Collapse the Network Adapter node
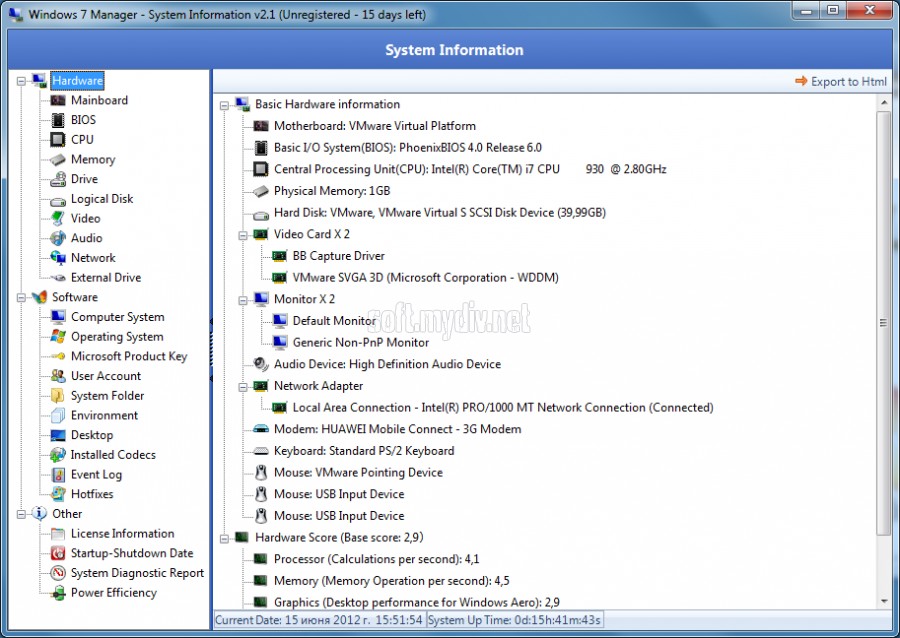Viewport: 900px width, 638px height. [243, 387]
